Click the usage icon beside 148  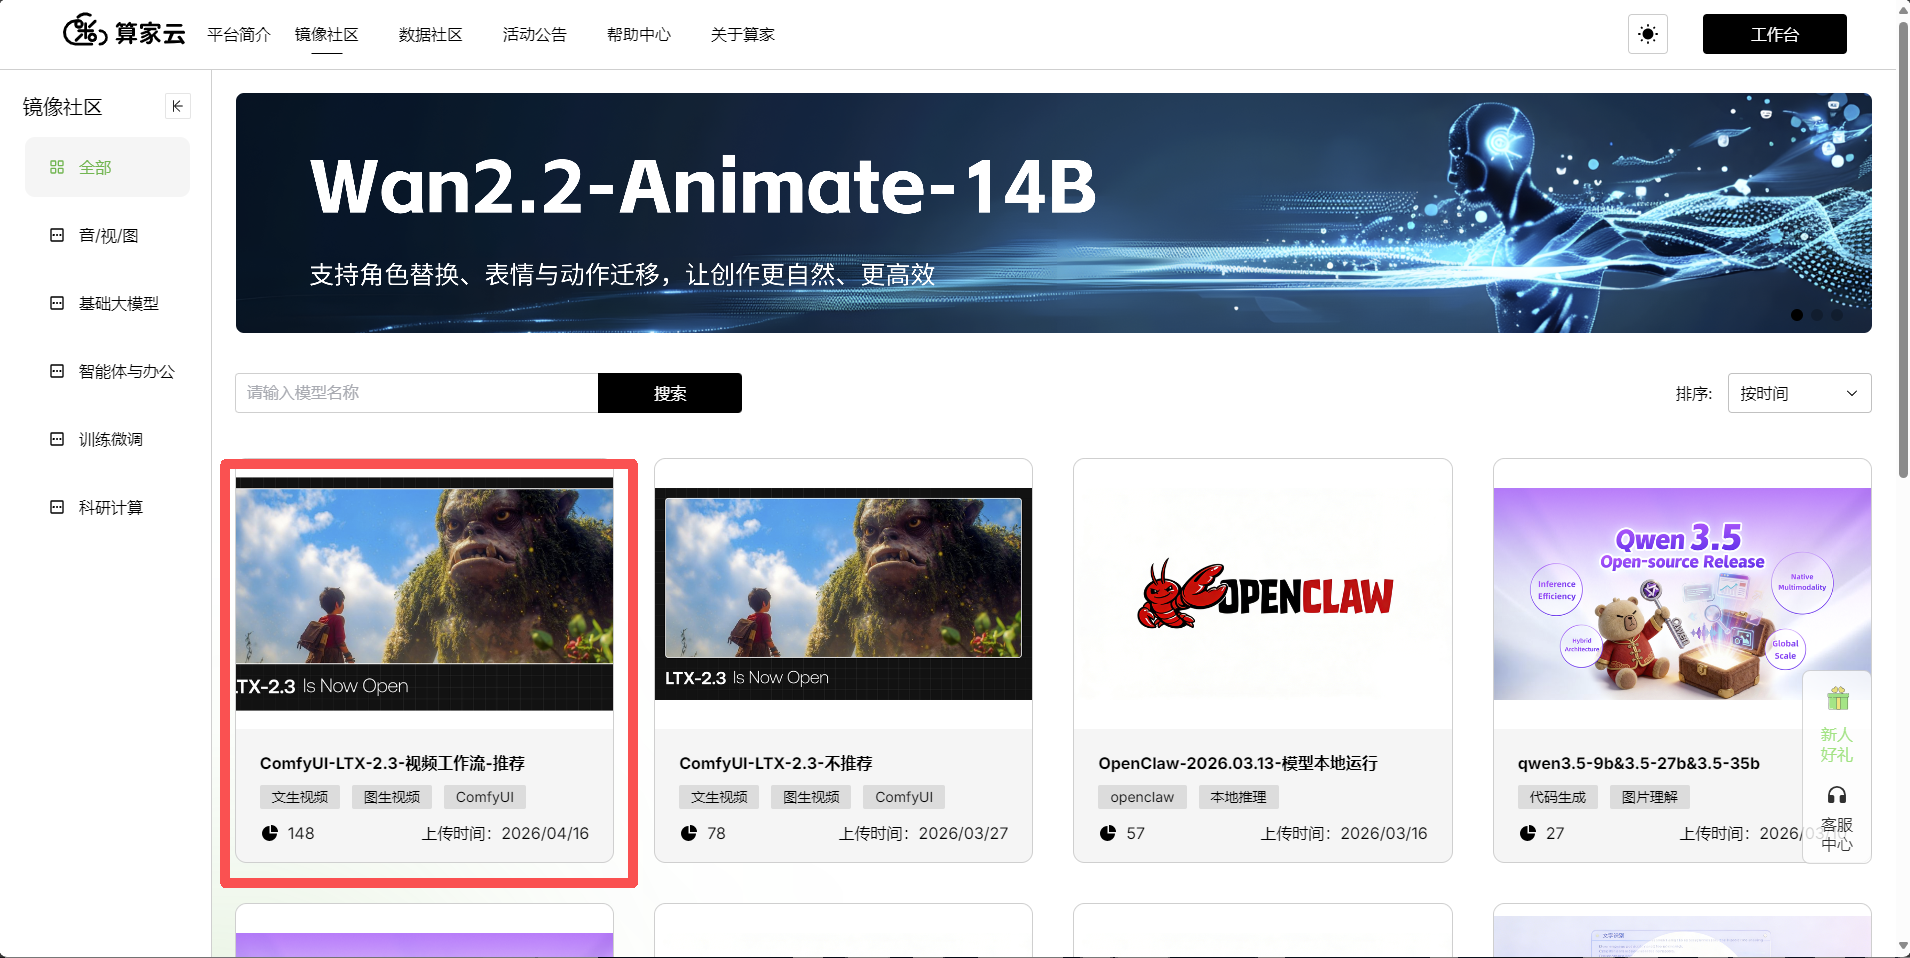pos(270,833)
